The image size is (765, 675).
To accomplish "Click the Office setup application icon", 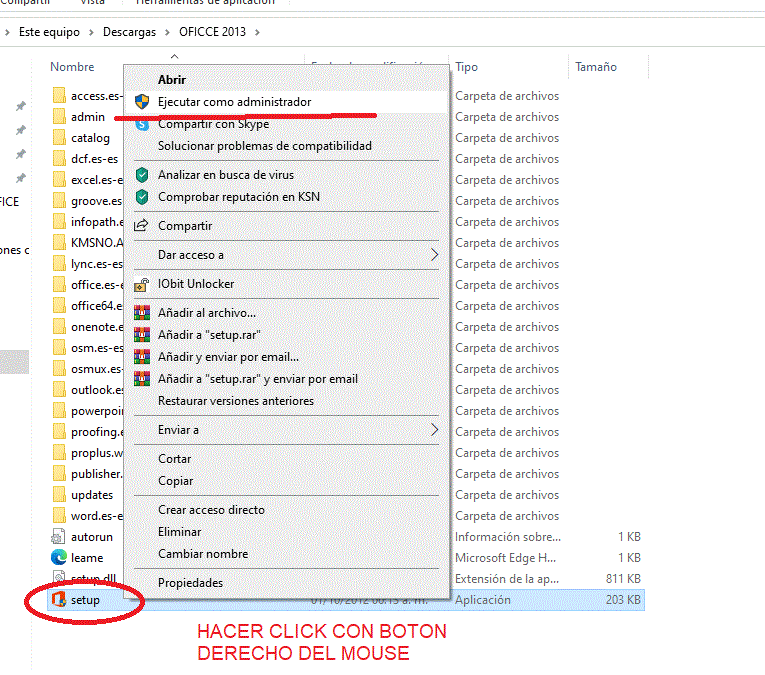I will pos(59,600).
